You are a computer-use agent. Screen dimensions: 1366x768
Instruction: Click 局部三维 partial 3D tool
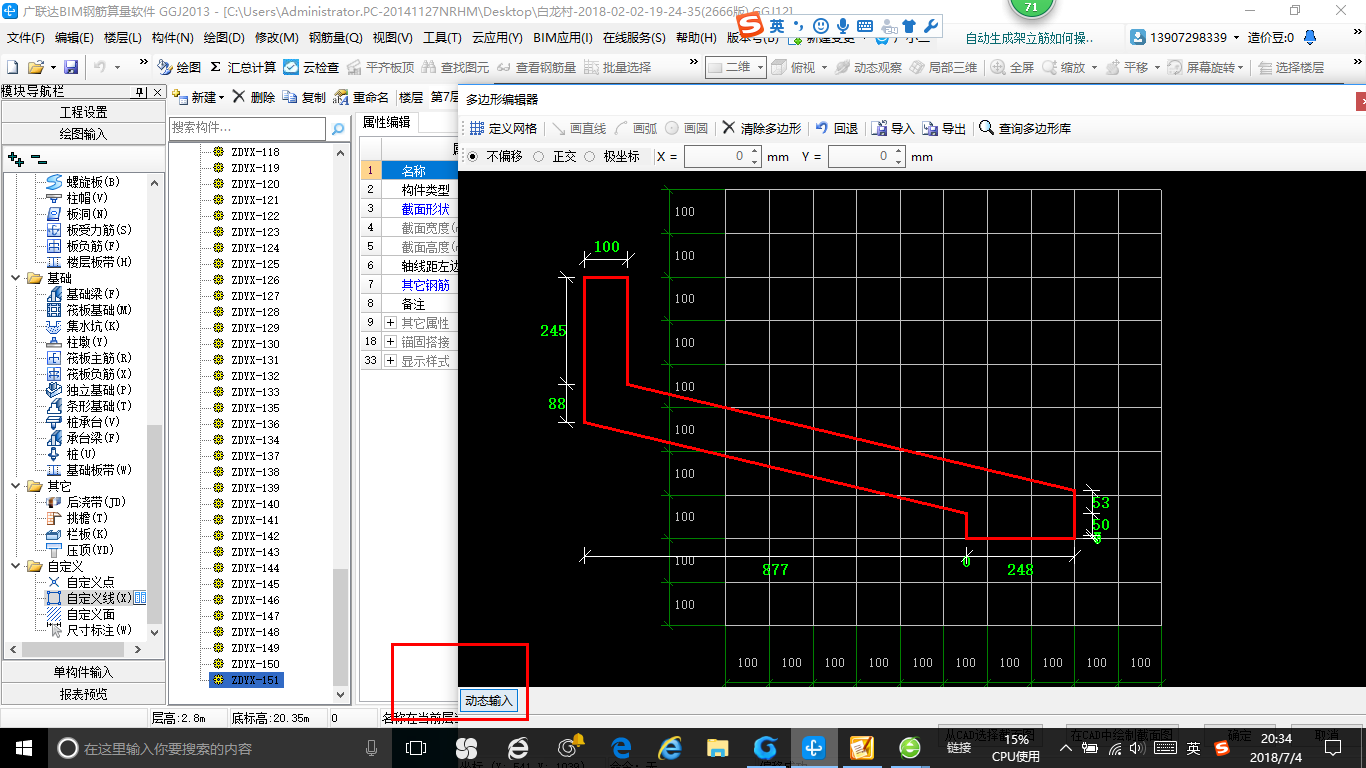point(943,67)
